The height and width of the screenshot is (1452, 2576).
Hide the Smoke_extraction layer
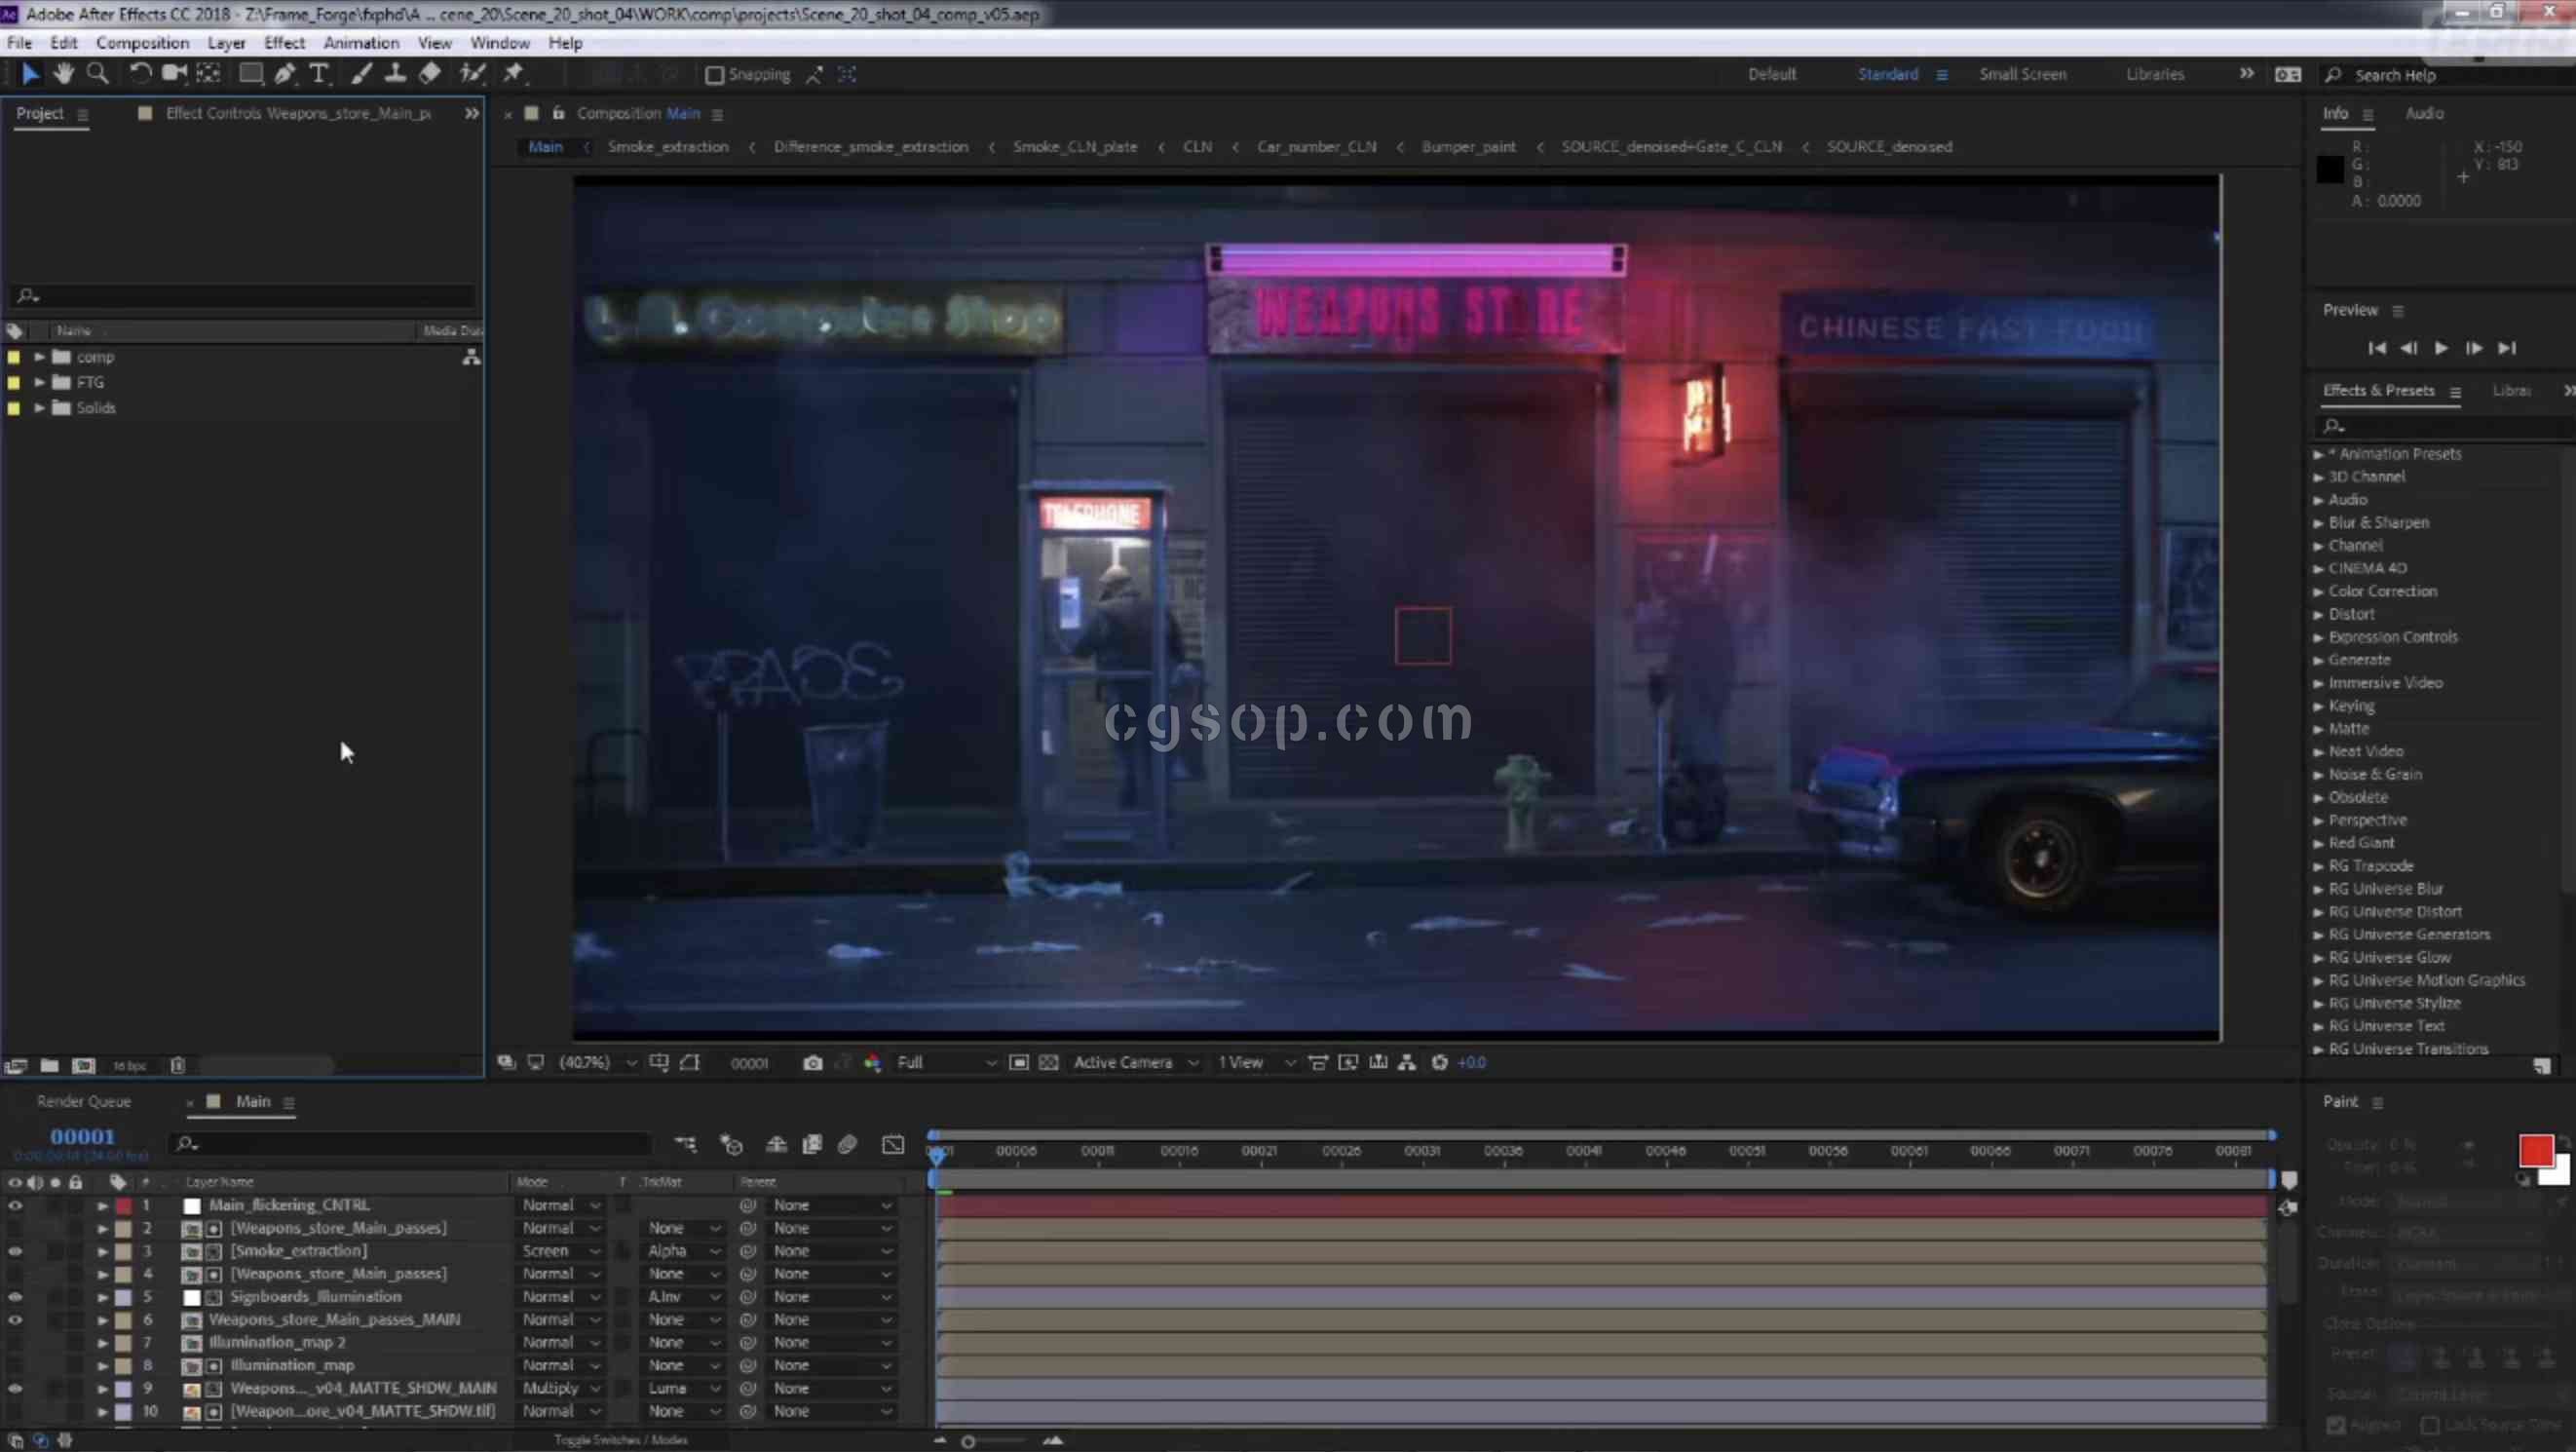click(x=15, y=1251)
